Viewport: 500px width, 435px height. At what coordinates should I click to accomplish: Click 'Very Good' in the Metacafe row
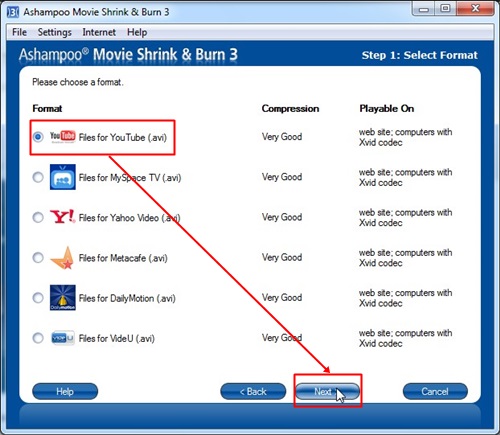tap(282, 257)
